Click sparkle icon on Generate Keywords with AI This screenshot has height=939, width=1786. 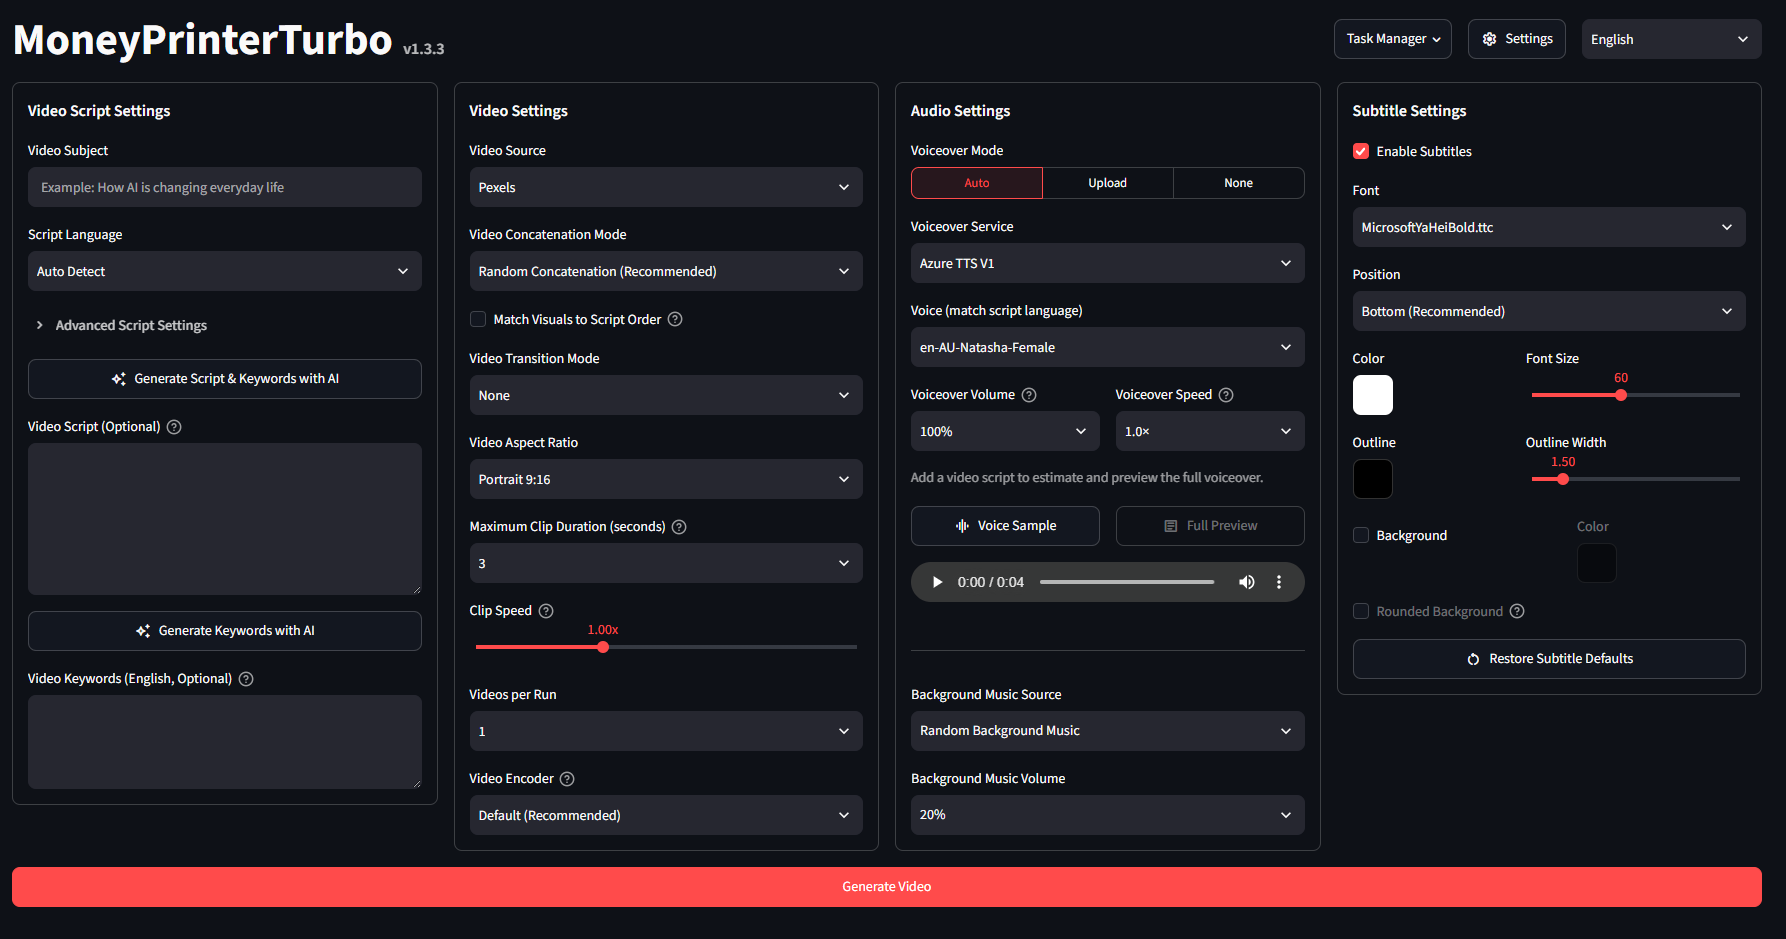tap(143, 631)
